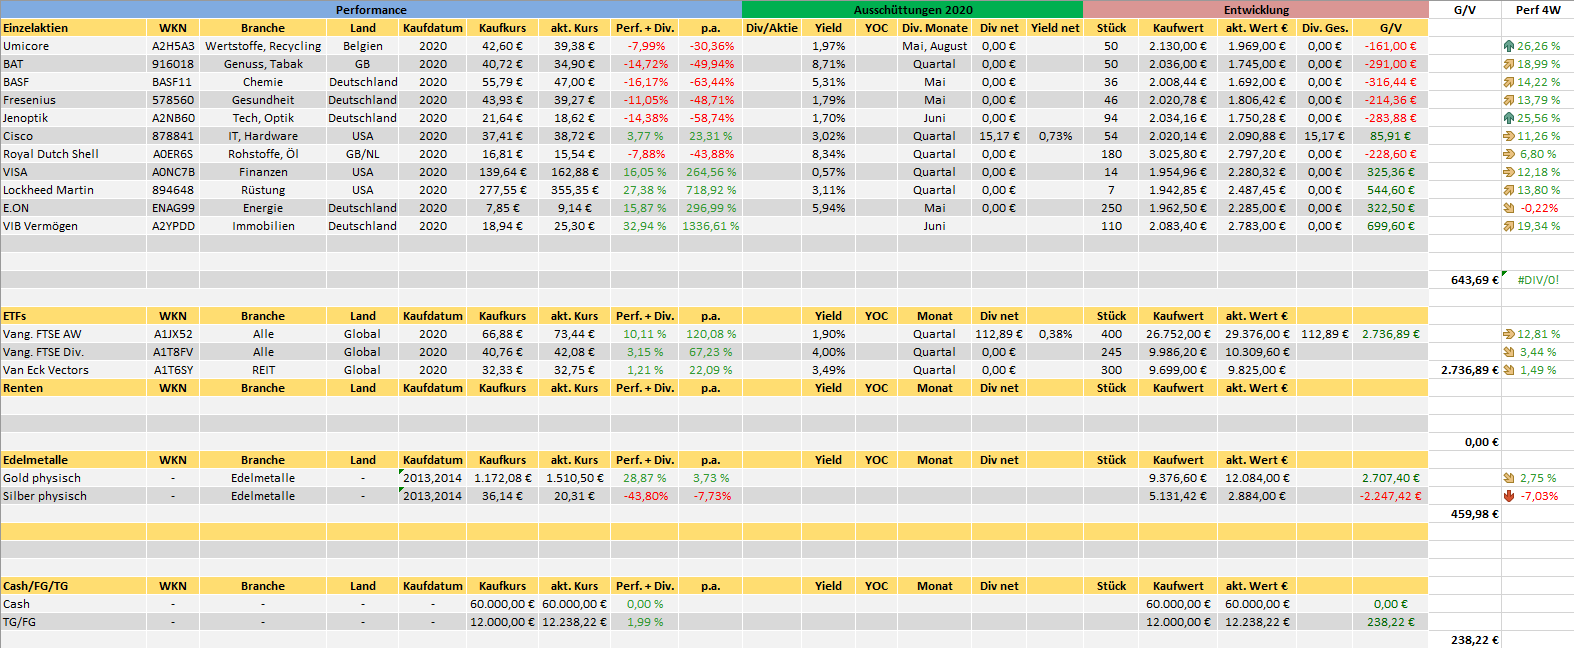
Task: Click the green up arrow beside 25,56 %
Action: point(1508,118)
